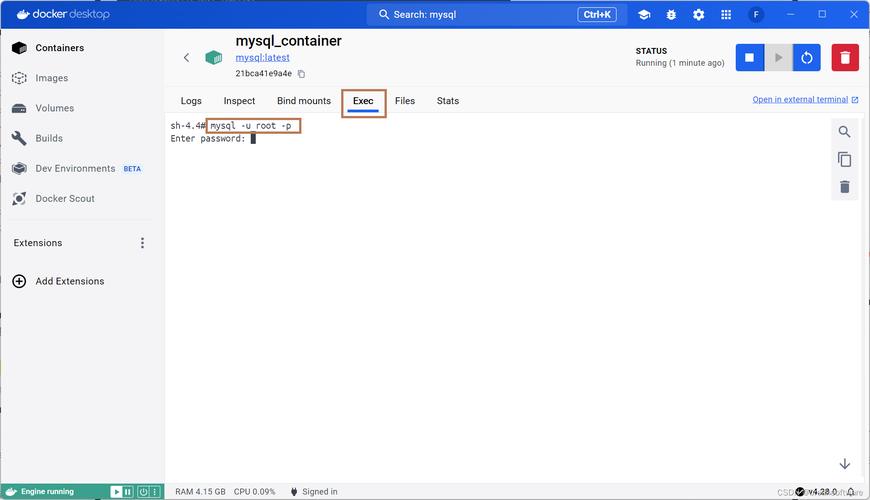
Task: Click the Extensions heading label
Action: [x=38, y=243]
